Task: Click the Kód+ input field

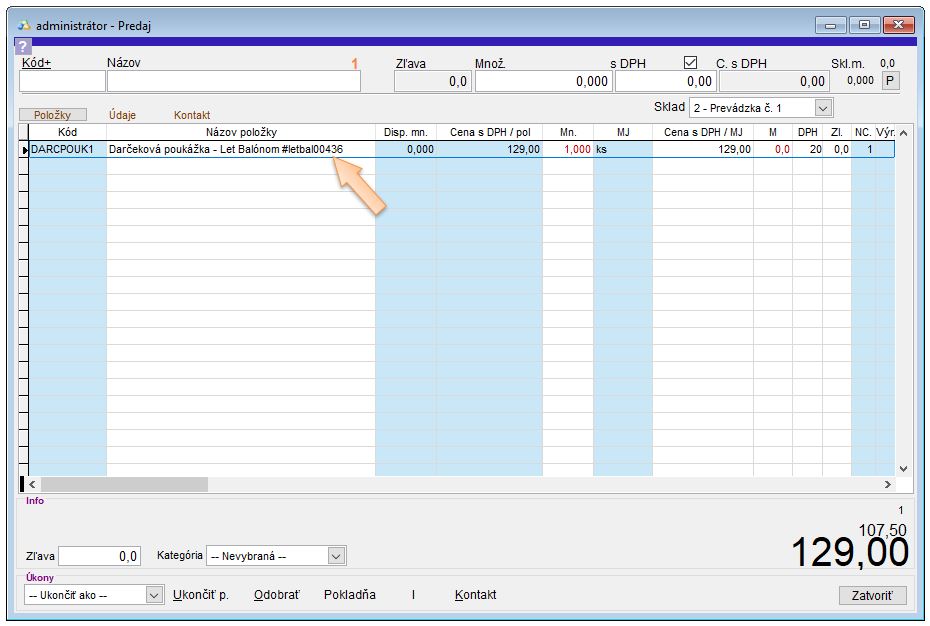Action: tap(62, 82)
